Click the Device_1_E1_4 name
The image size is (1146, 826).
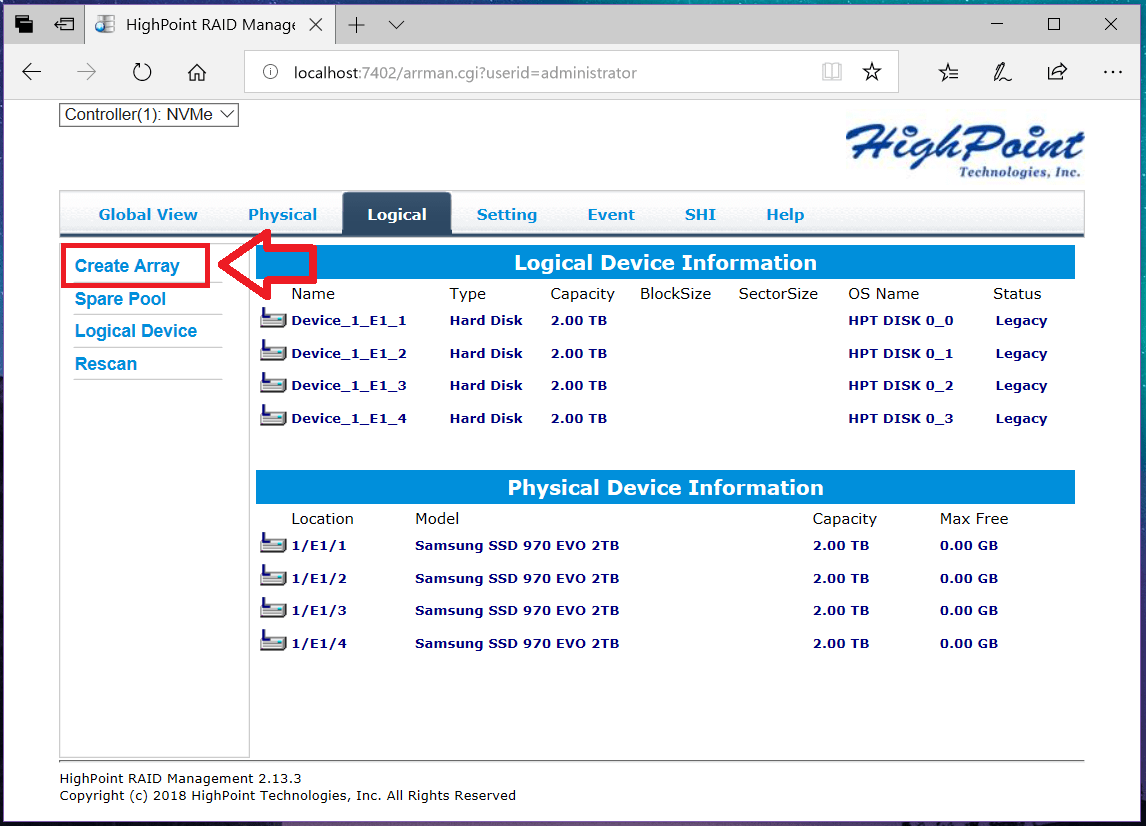[349, 418]
